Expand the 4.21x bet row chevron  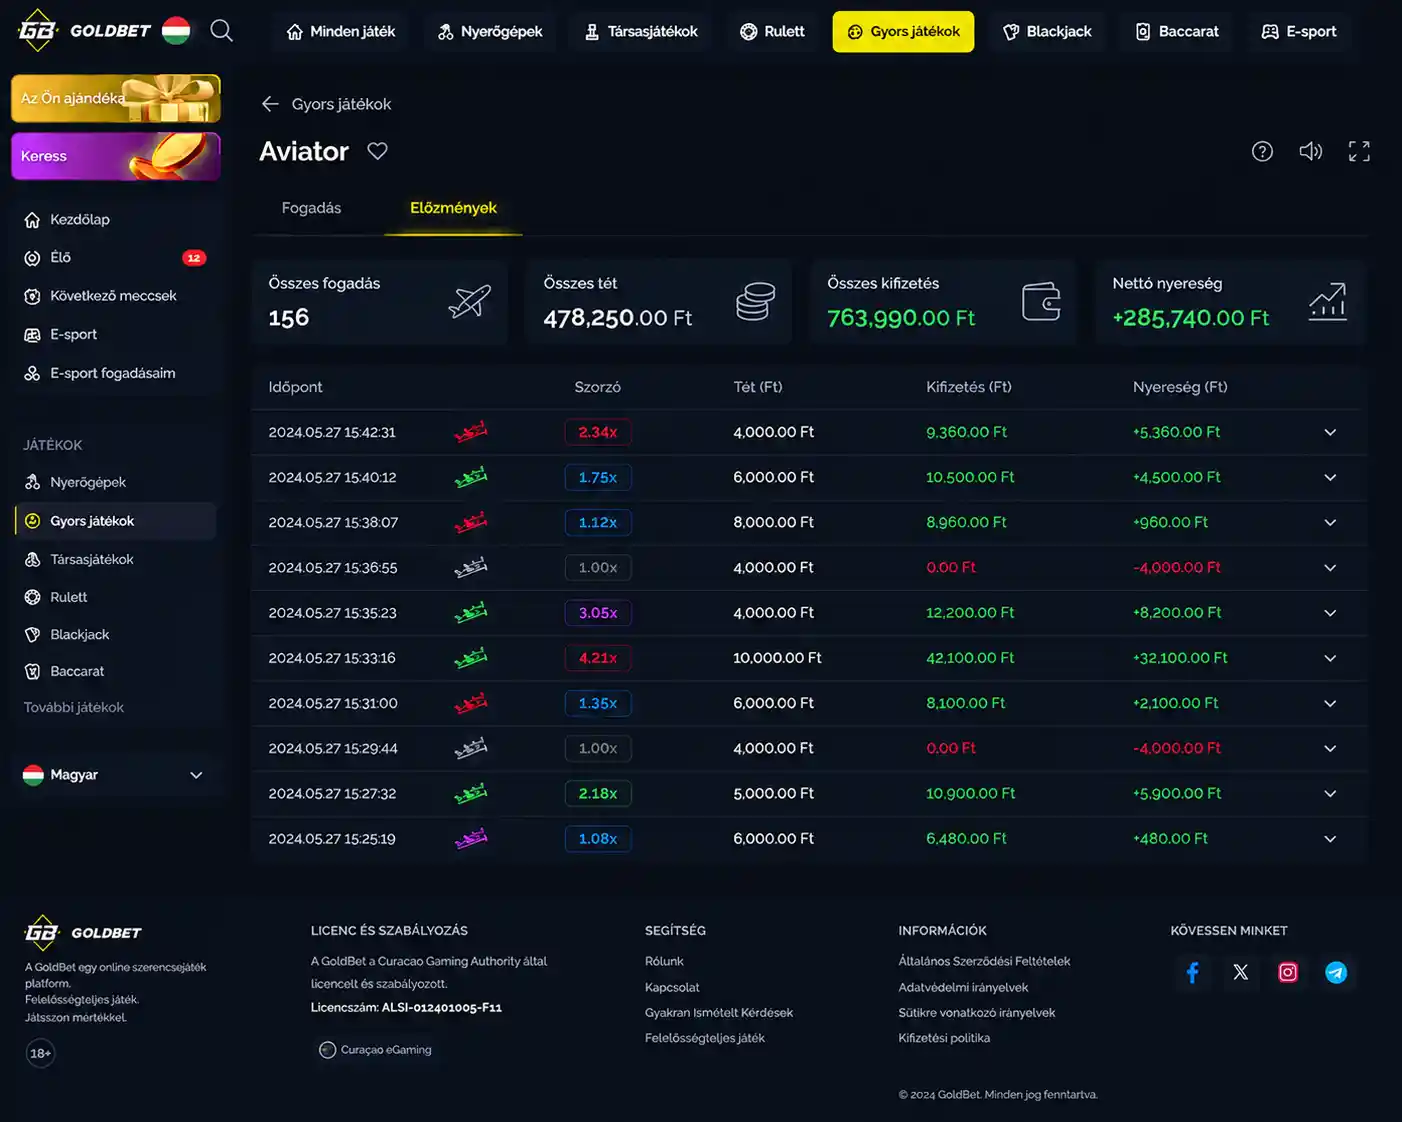point(1330,658)
